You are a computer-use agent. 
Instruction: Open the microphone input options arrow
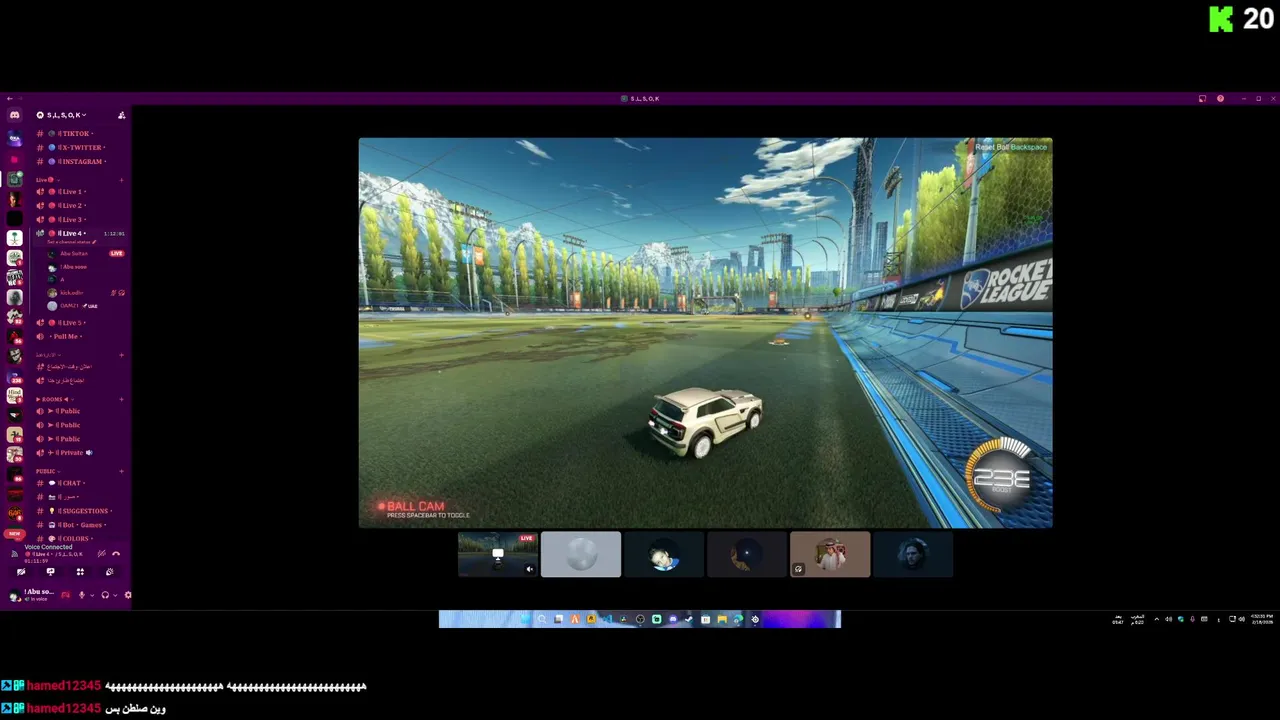[x=91, y=595]
